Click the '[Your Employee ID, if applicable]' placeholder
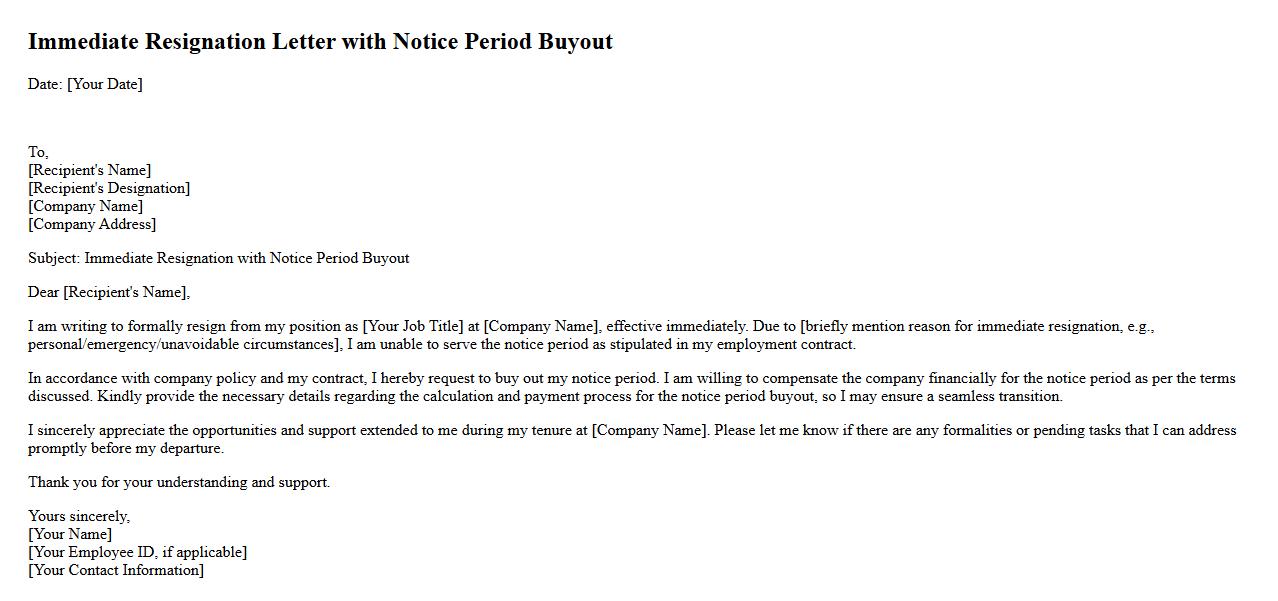The image size is (1278, 601). (138, 552)
